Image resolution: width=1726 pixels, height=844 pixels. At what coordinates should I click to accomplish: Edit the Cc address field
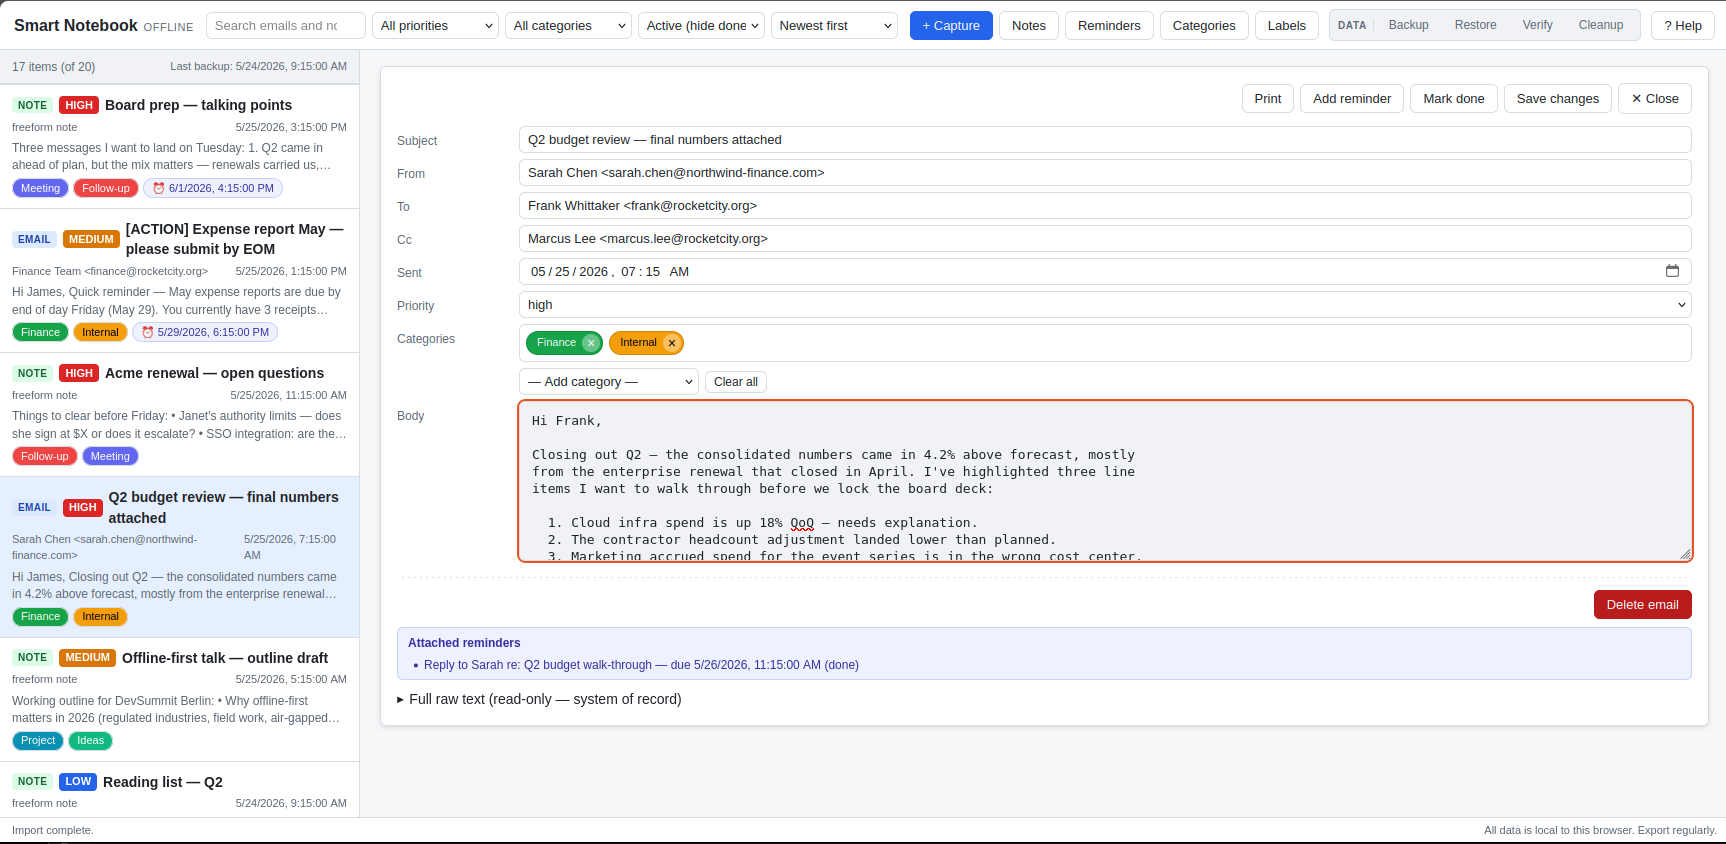1105,239
